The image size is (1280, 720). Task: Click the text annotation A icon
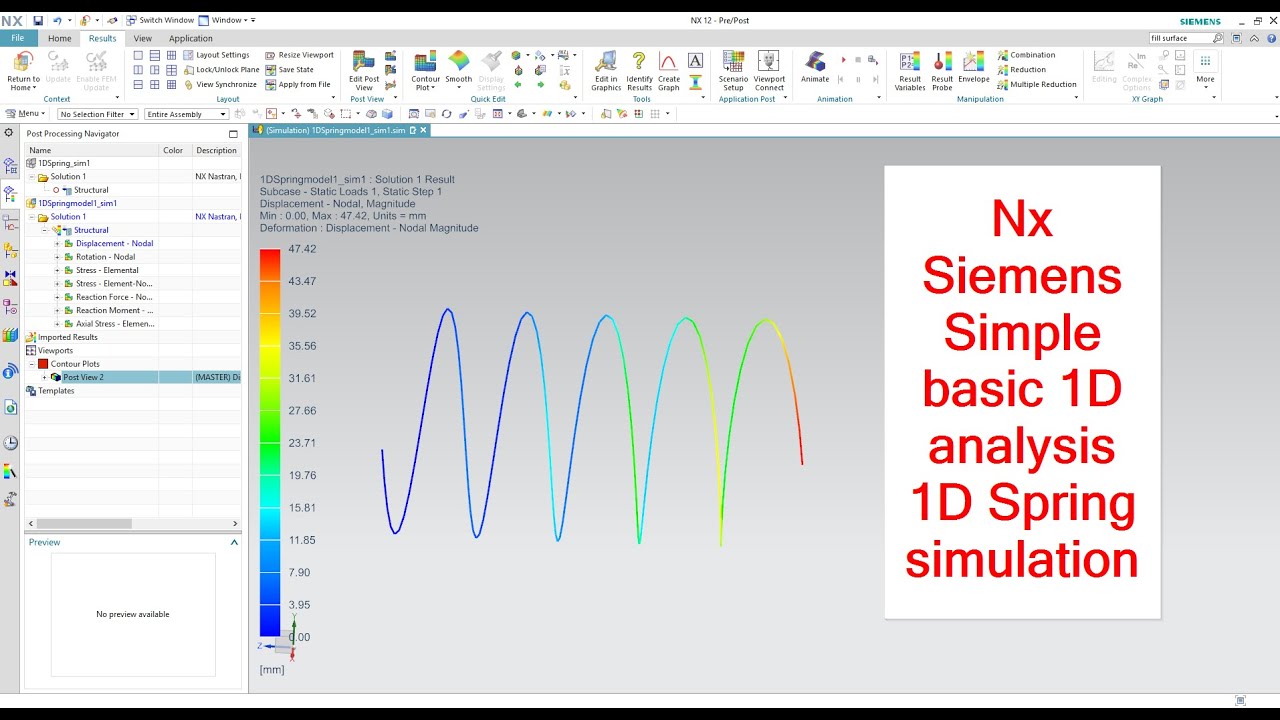(696, 60)
